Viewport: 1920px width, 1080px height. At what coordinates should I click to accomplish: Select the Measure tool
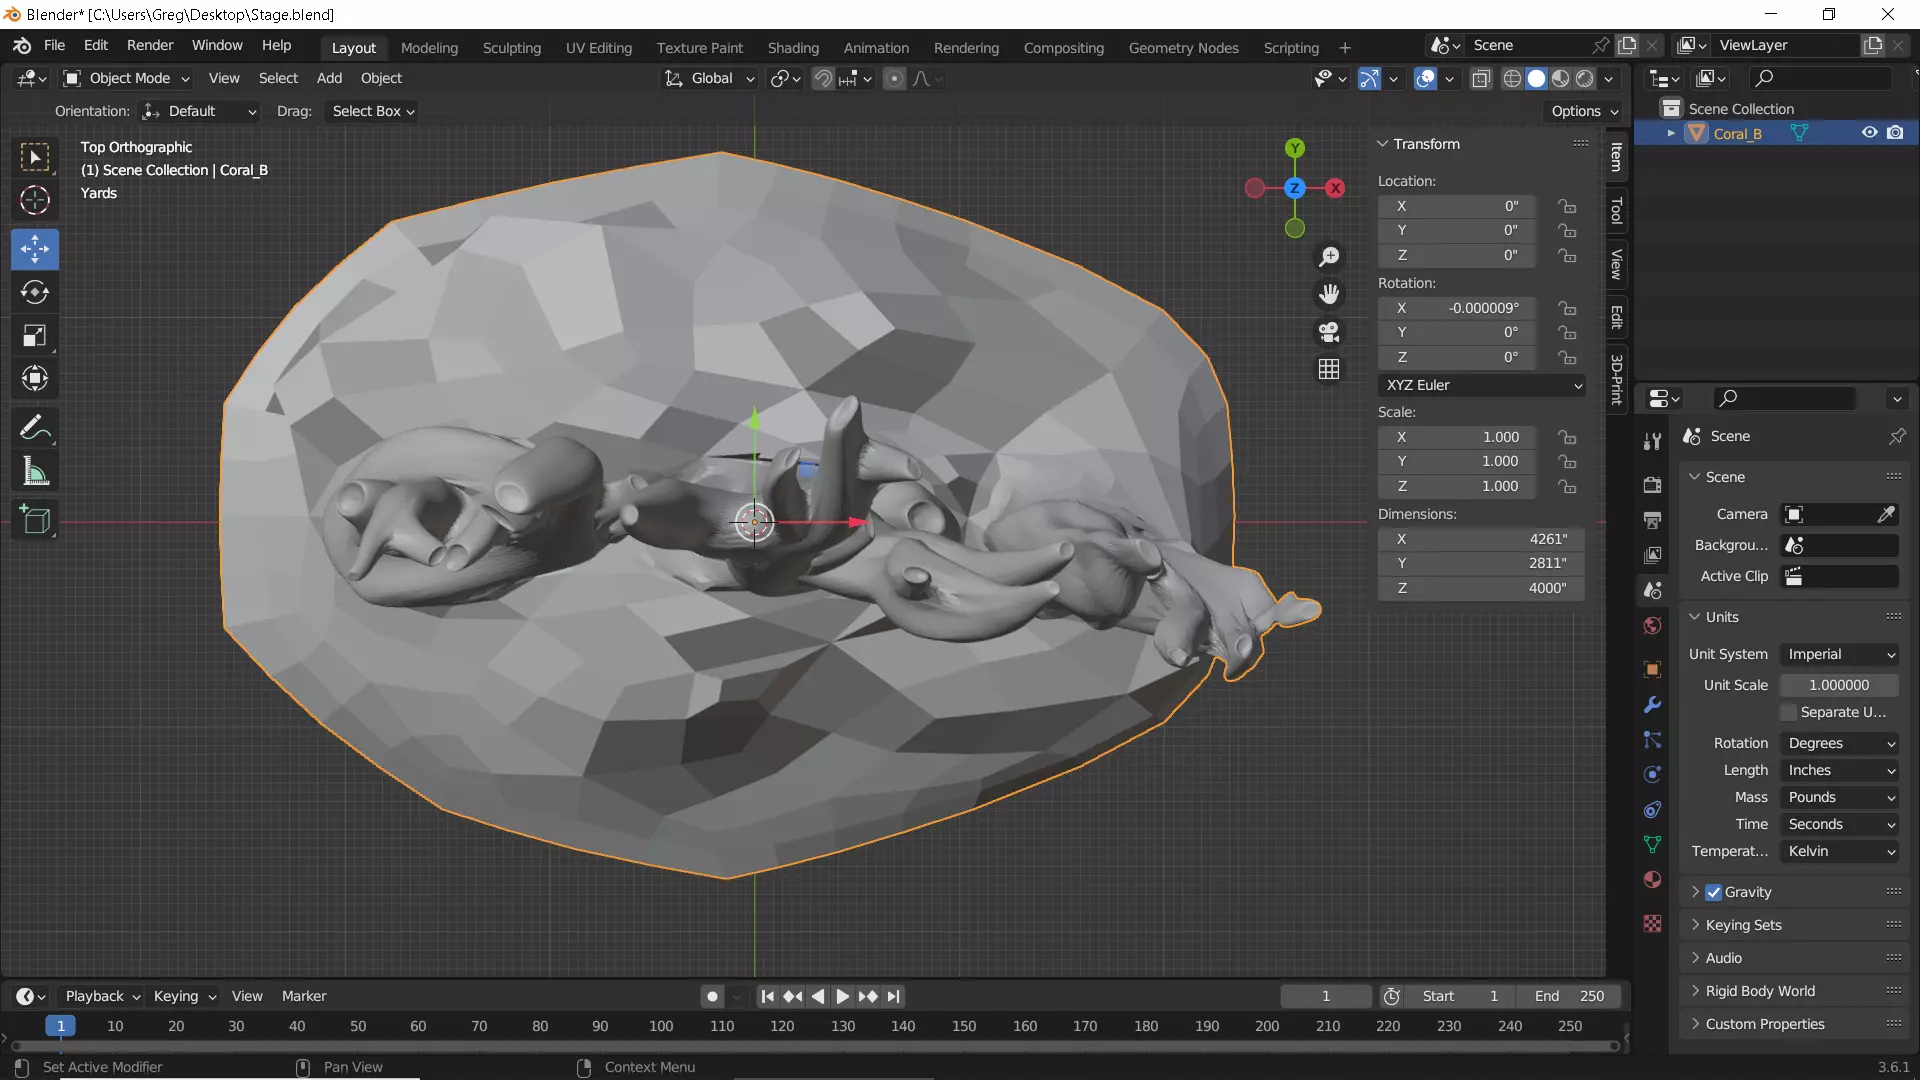35,472
